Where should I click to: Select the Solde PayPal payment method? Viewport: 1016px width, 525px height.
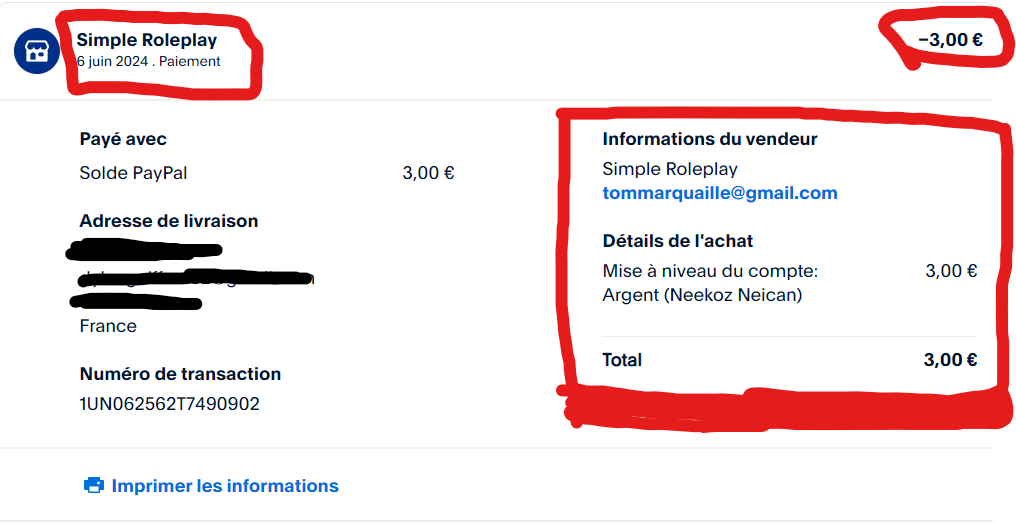point(133,173)
